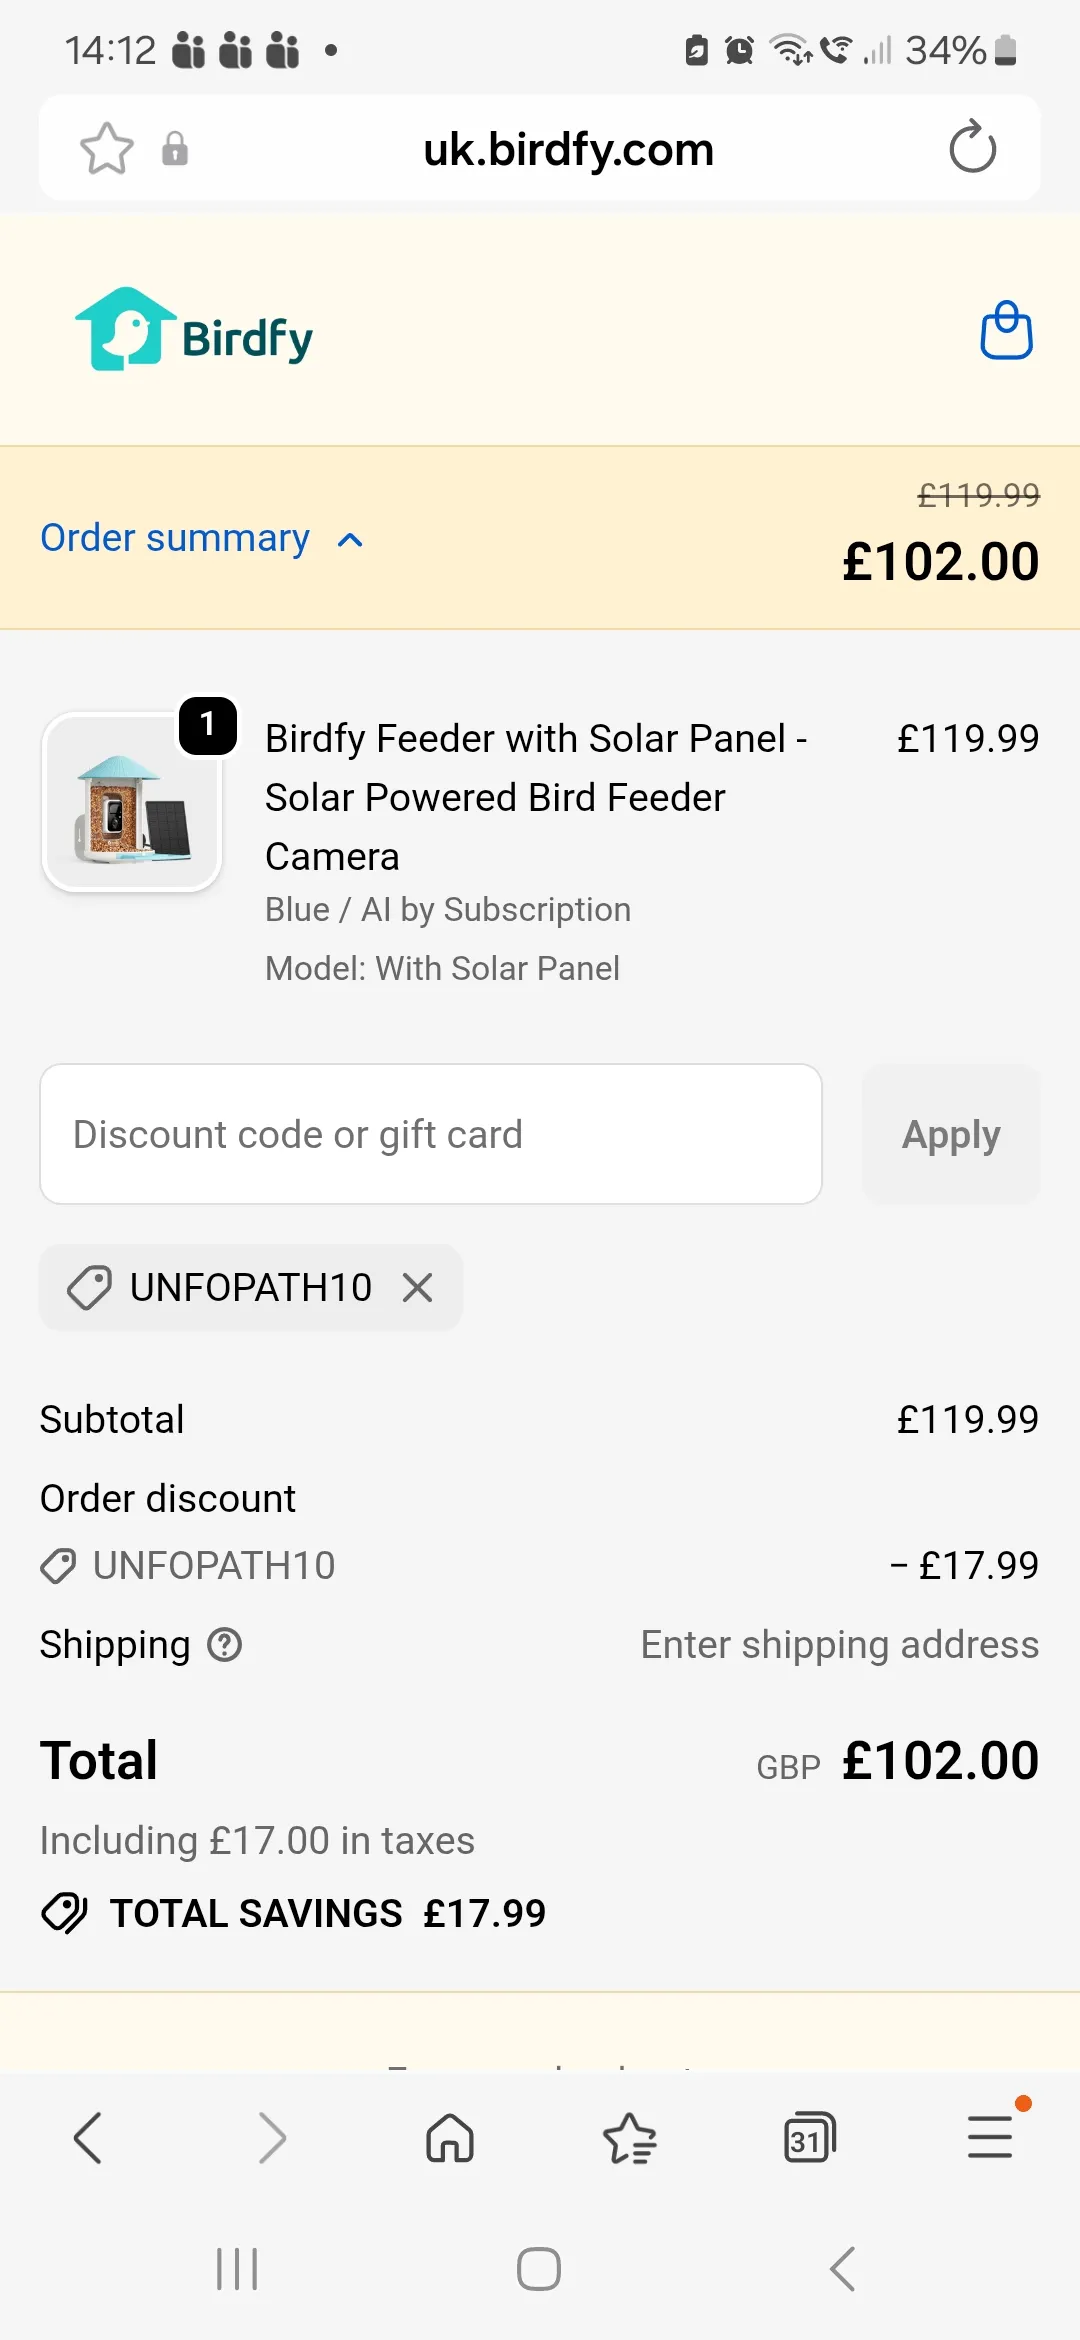Open the browser hamburger menu
Viewport: 1080px width, 2340px height.
click(990, 2138)
